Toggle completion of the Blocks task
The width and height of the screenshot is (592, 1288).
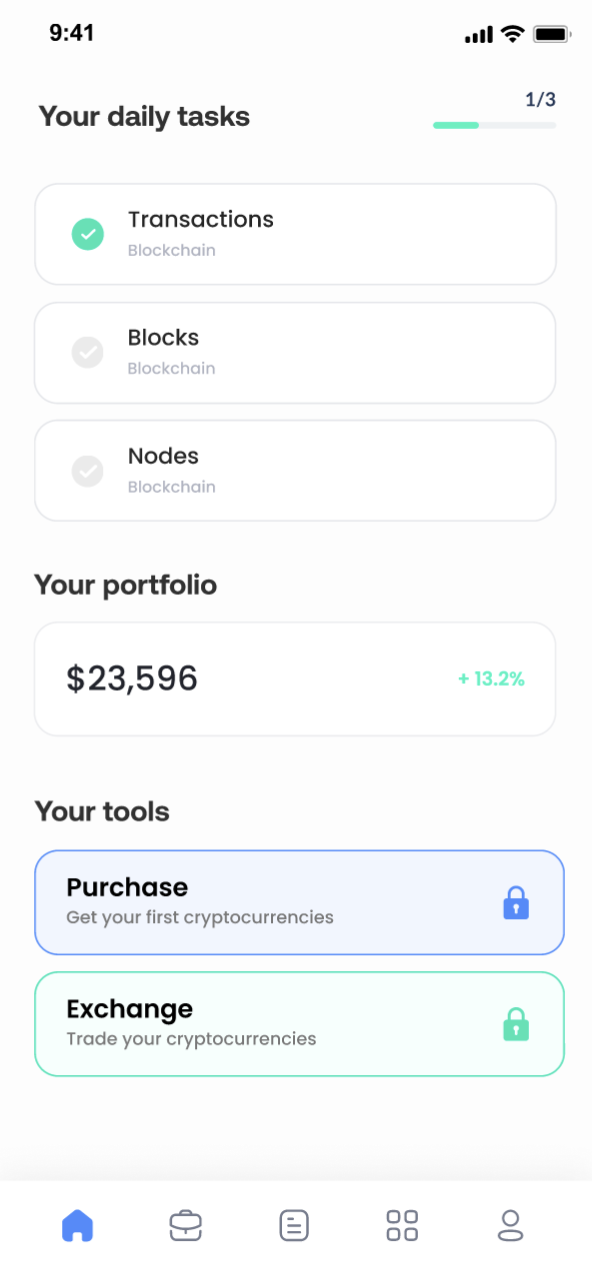(x=88, y=352)
